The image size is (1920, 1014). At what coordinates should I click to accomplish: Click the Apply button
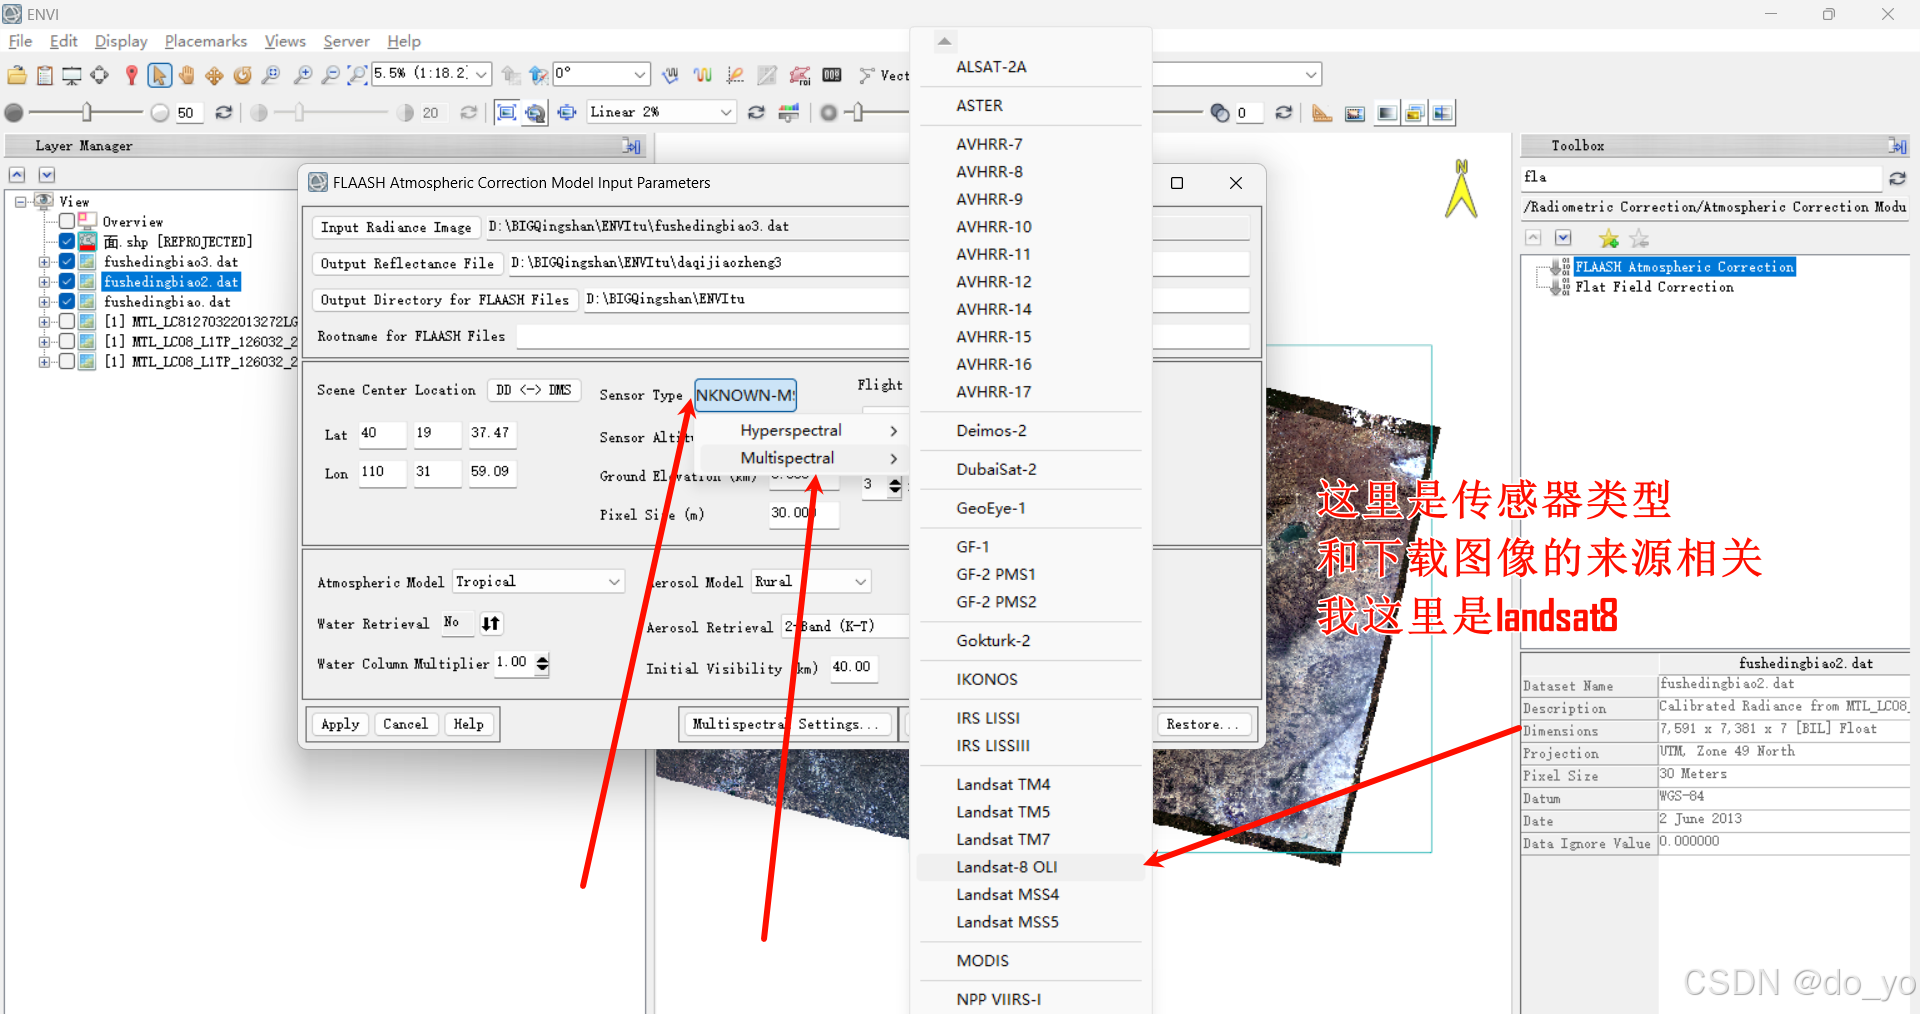click(340, 724)
